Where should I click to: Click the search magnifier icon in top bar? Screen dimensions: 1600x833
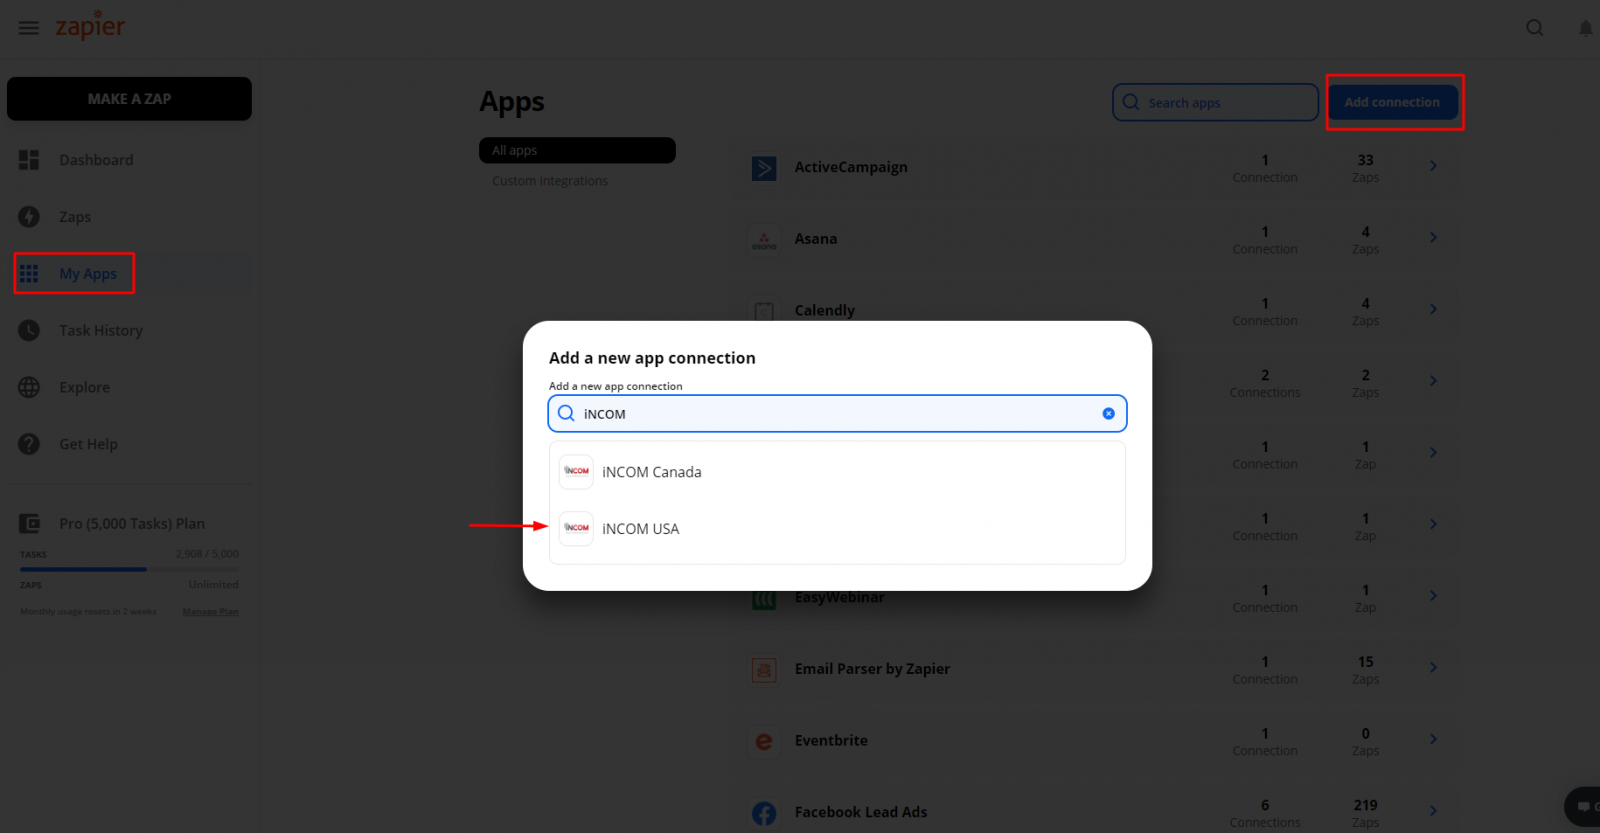(1534, 28)
